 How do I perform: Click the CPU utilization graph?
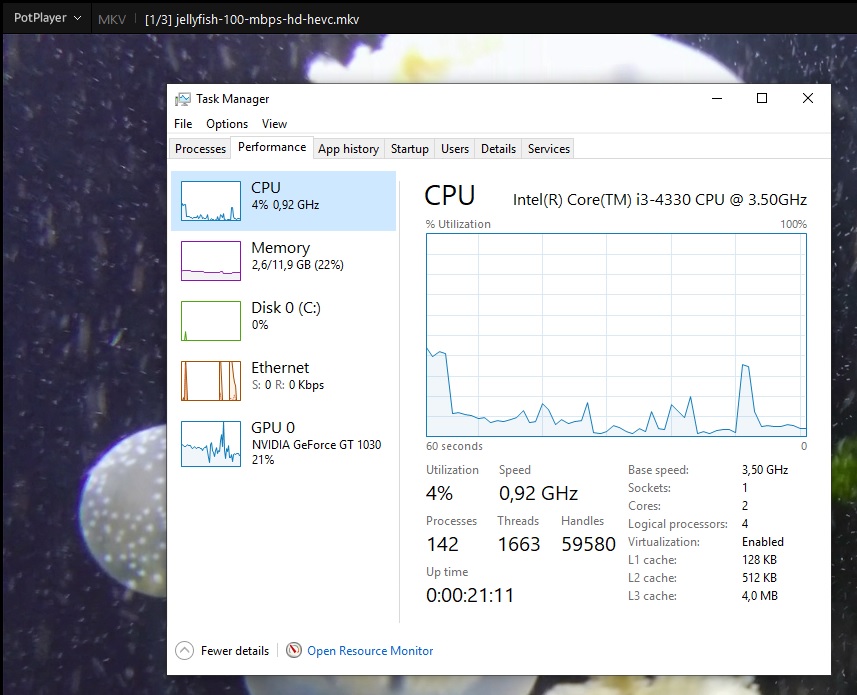(616, 335)
